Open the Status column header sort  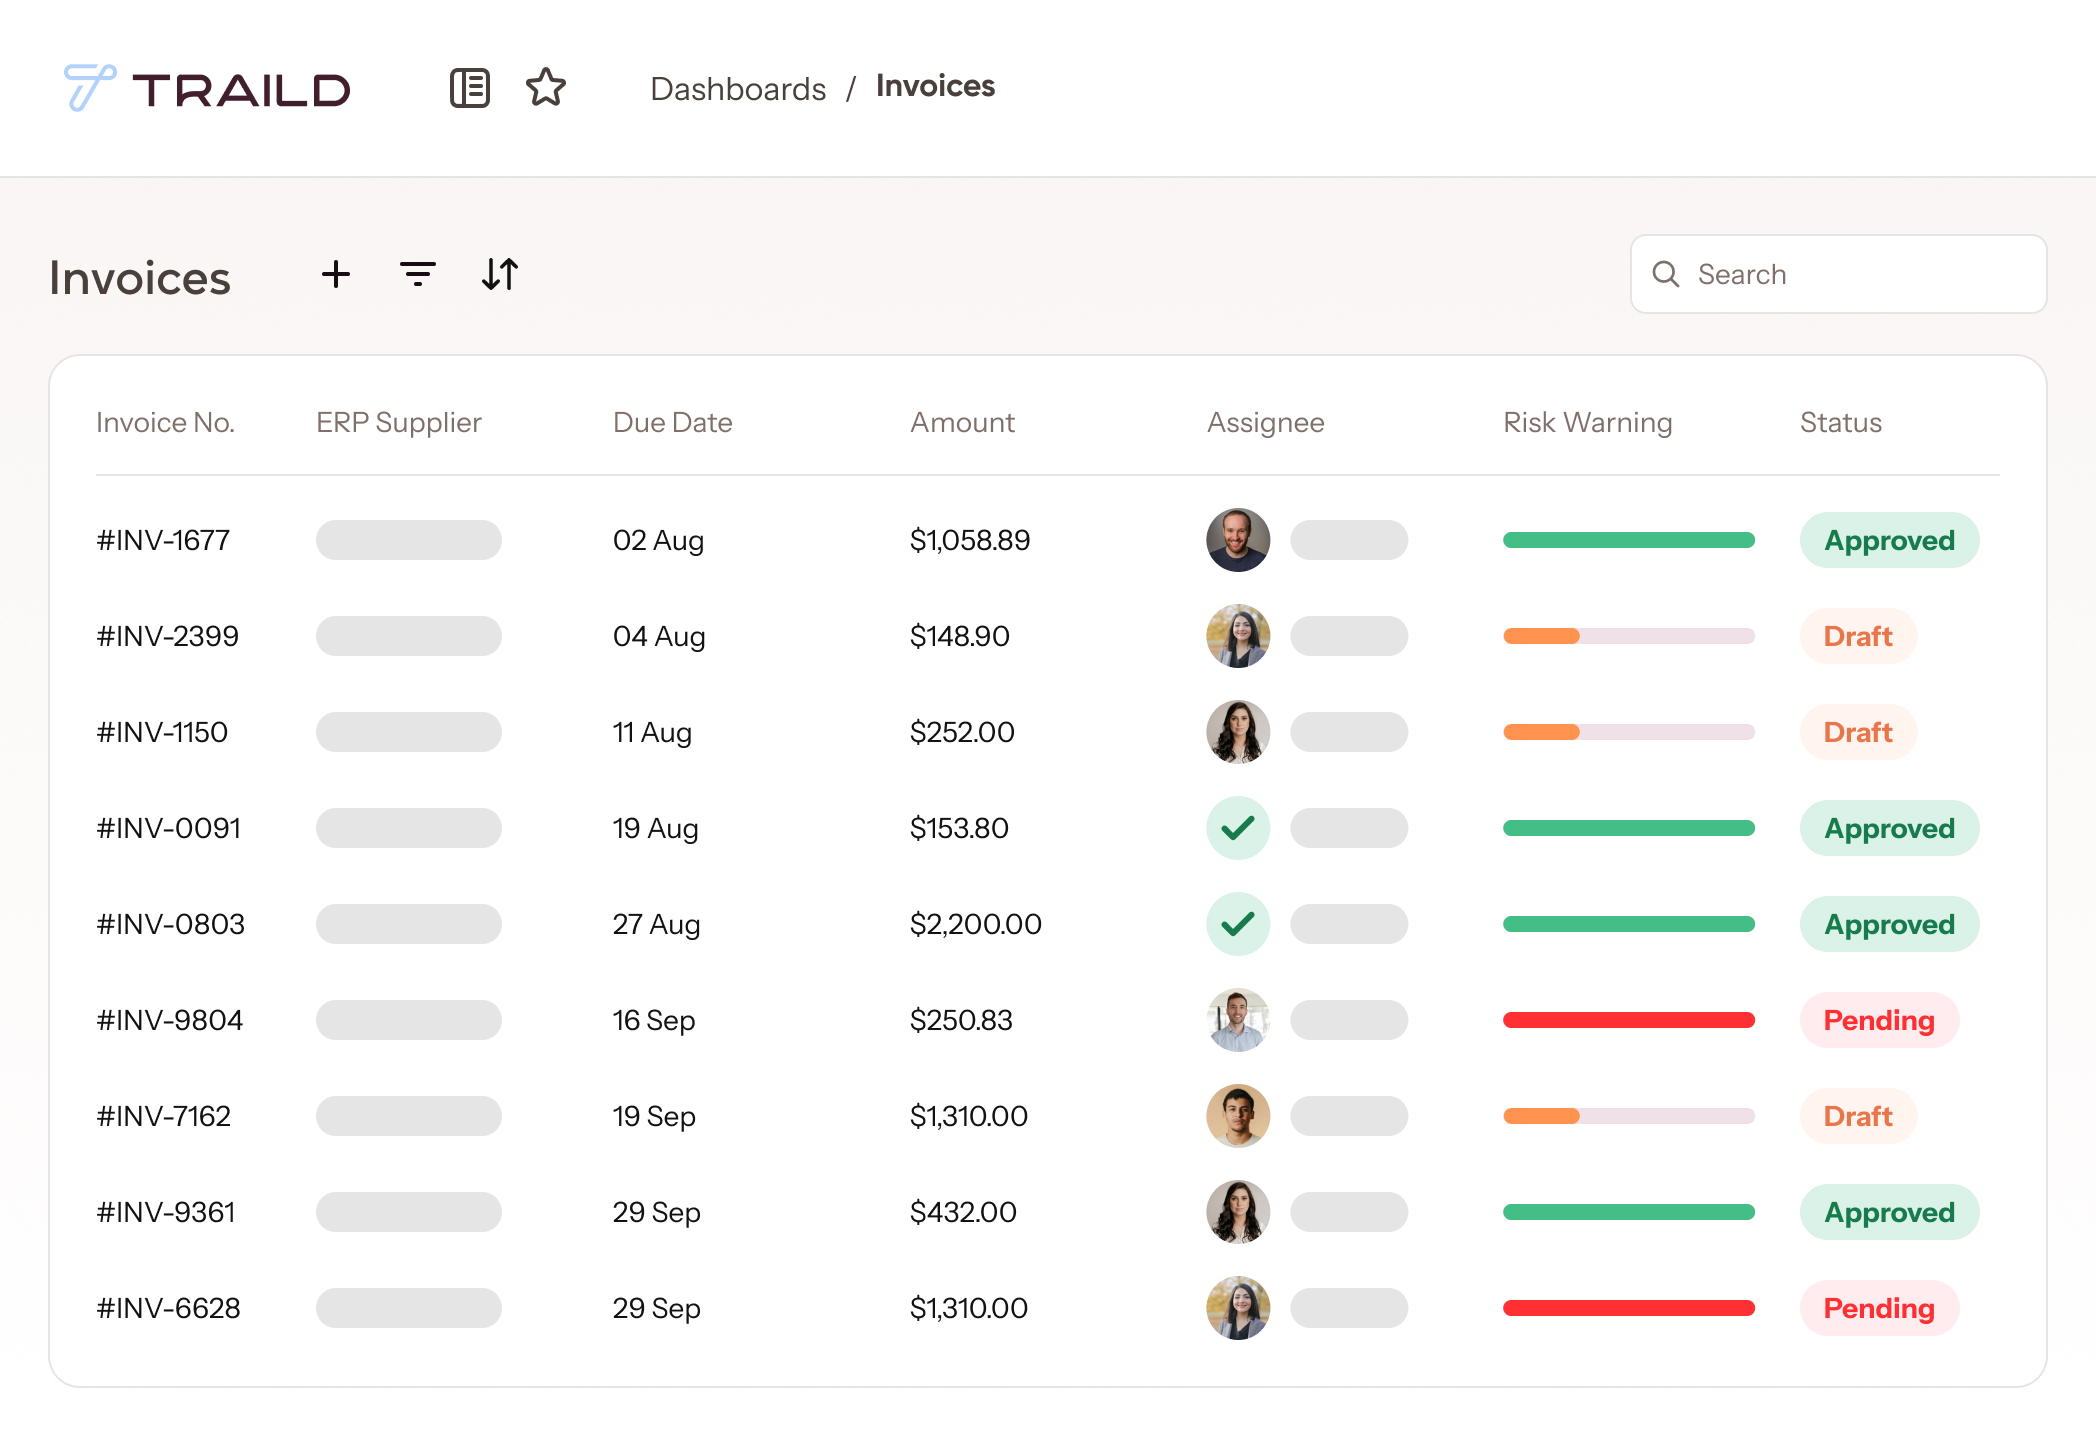(x=1839, y=422)
